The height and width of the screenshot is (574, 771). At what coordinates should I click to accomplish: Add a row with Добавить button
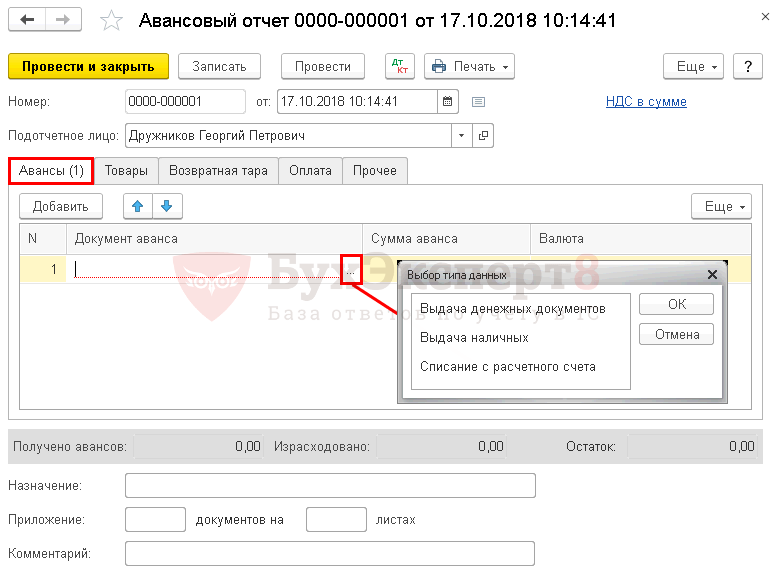61,206
